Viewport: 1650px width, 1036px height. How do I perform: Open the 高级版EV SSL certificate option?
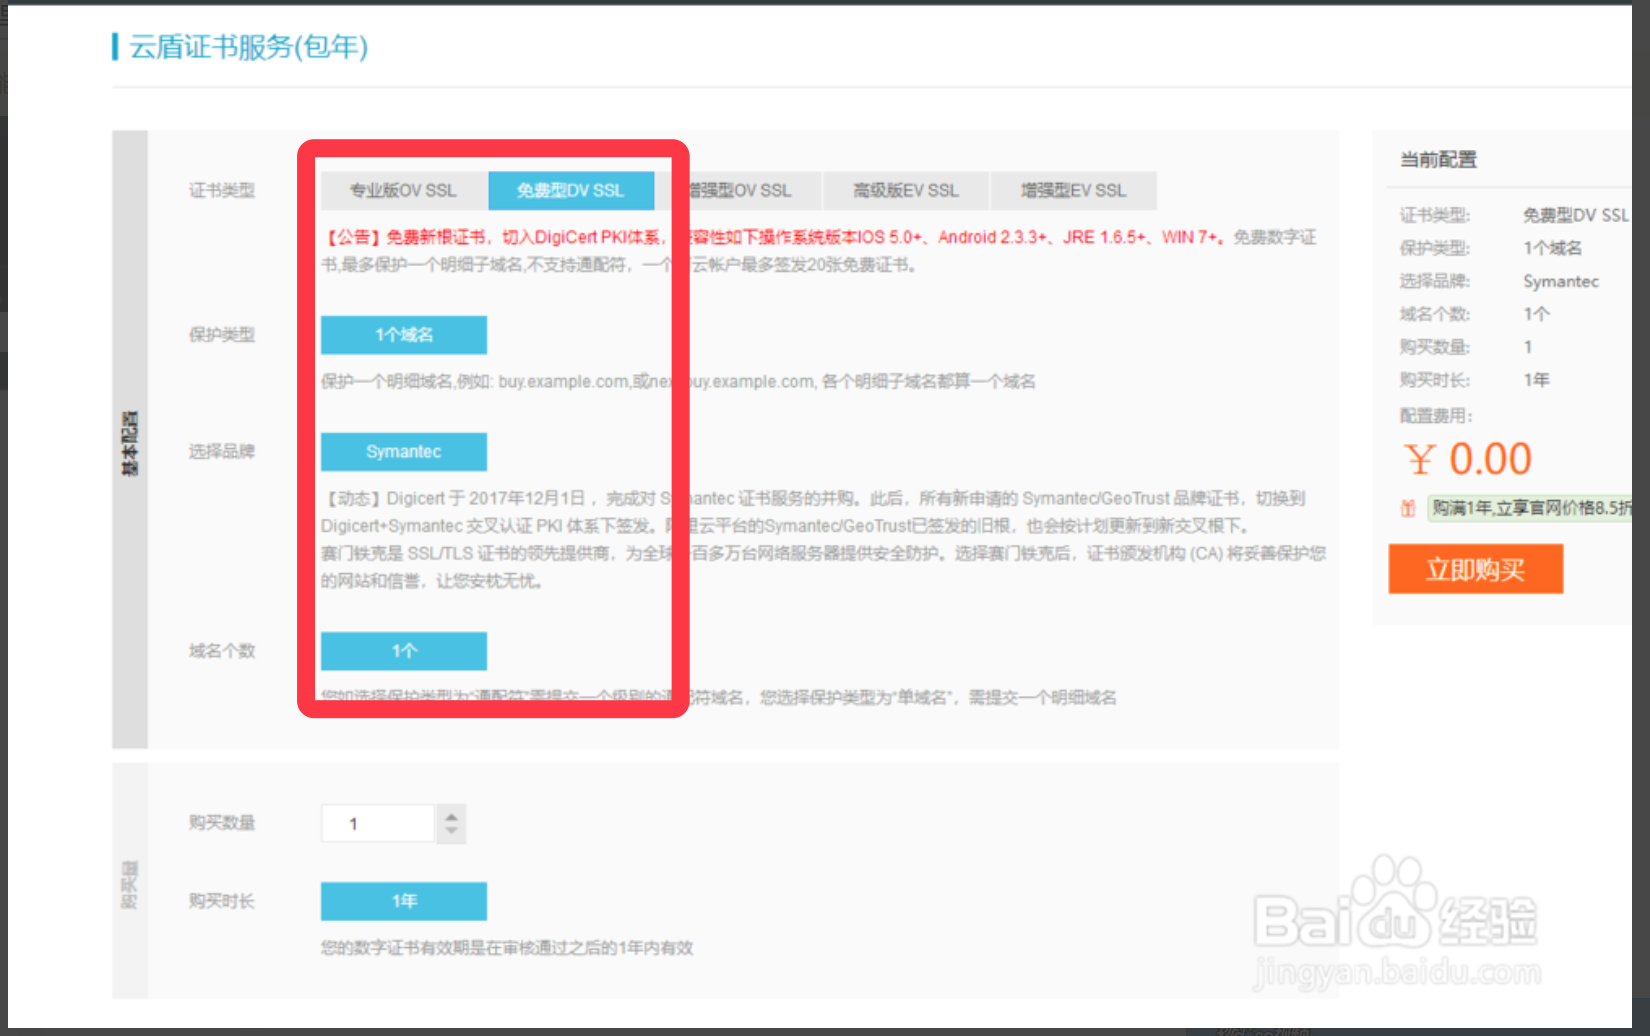905,190
